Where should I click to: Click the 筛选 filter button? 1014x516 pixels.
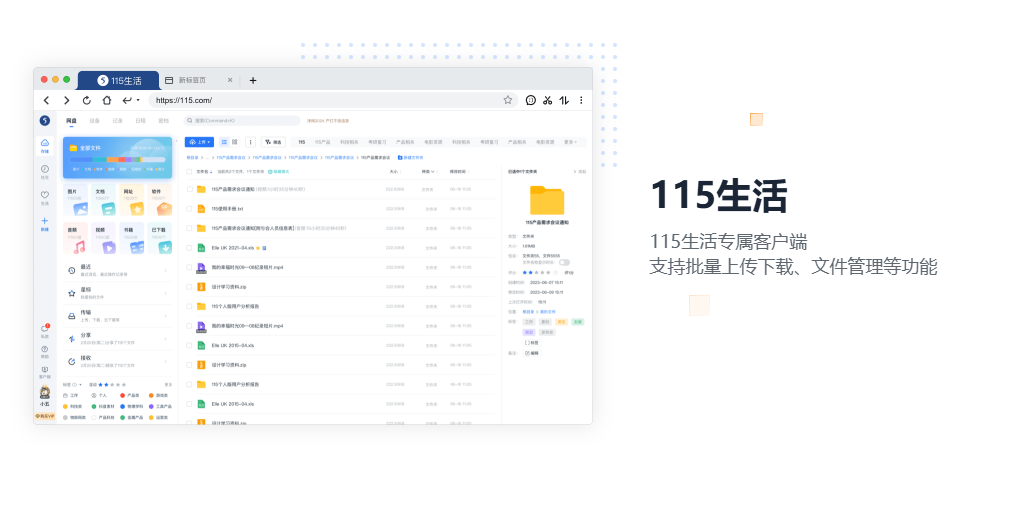(x=273, y=142)
